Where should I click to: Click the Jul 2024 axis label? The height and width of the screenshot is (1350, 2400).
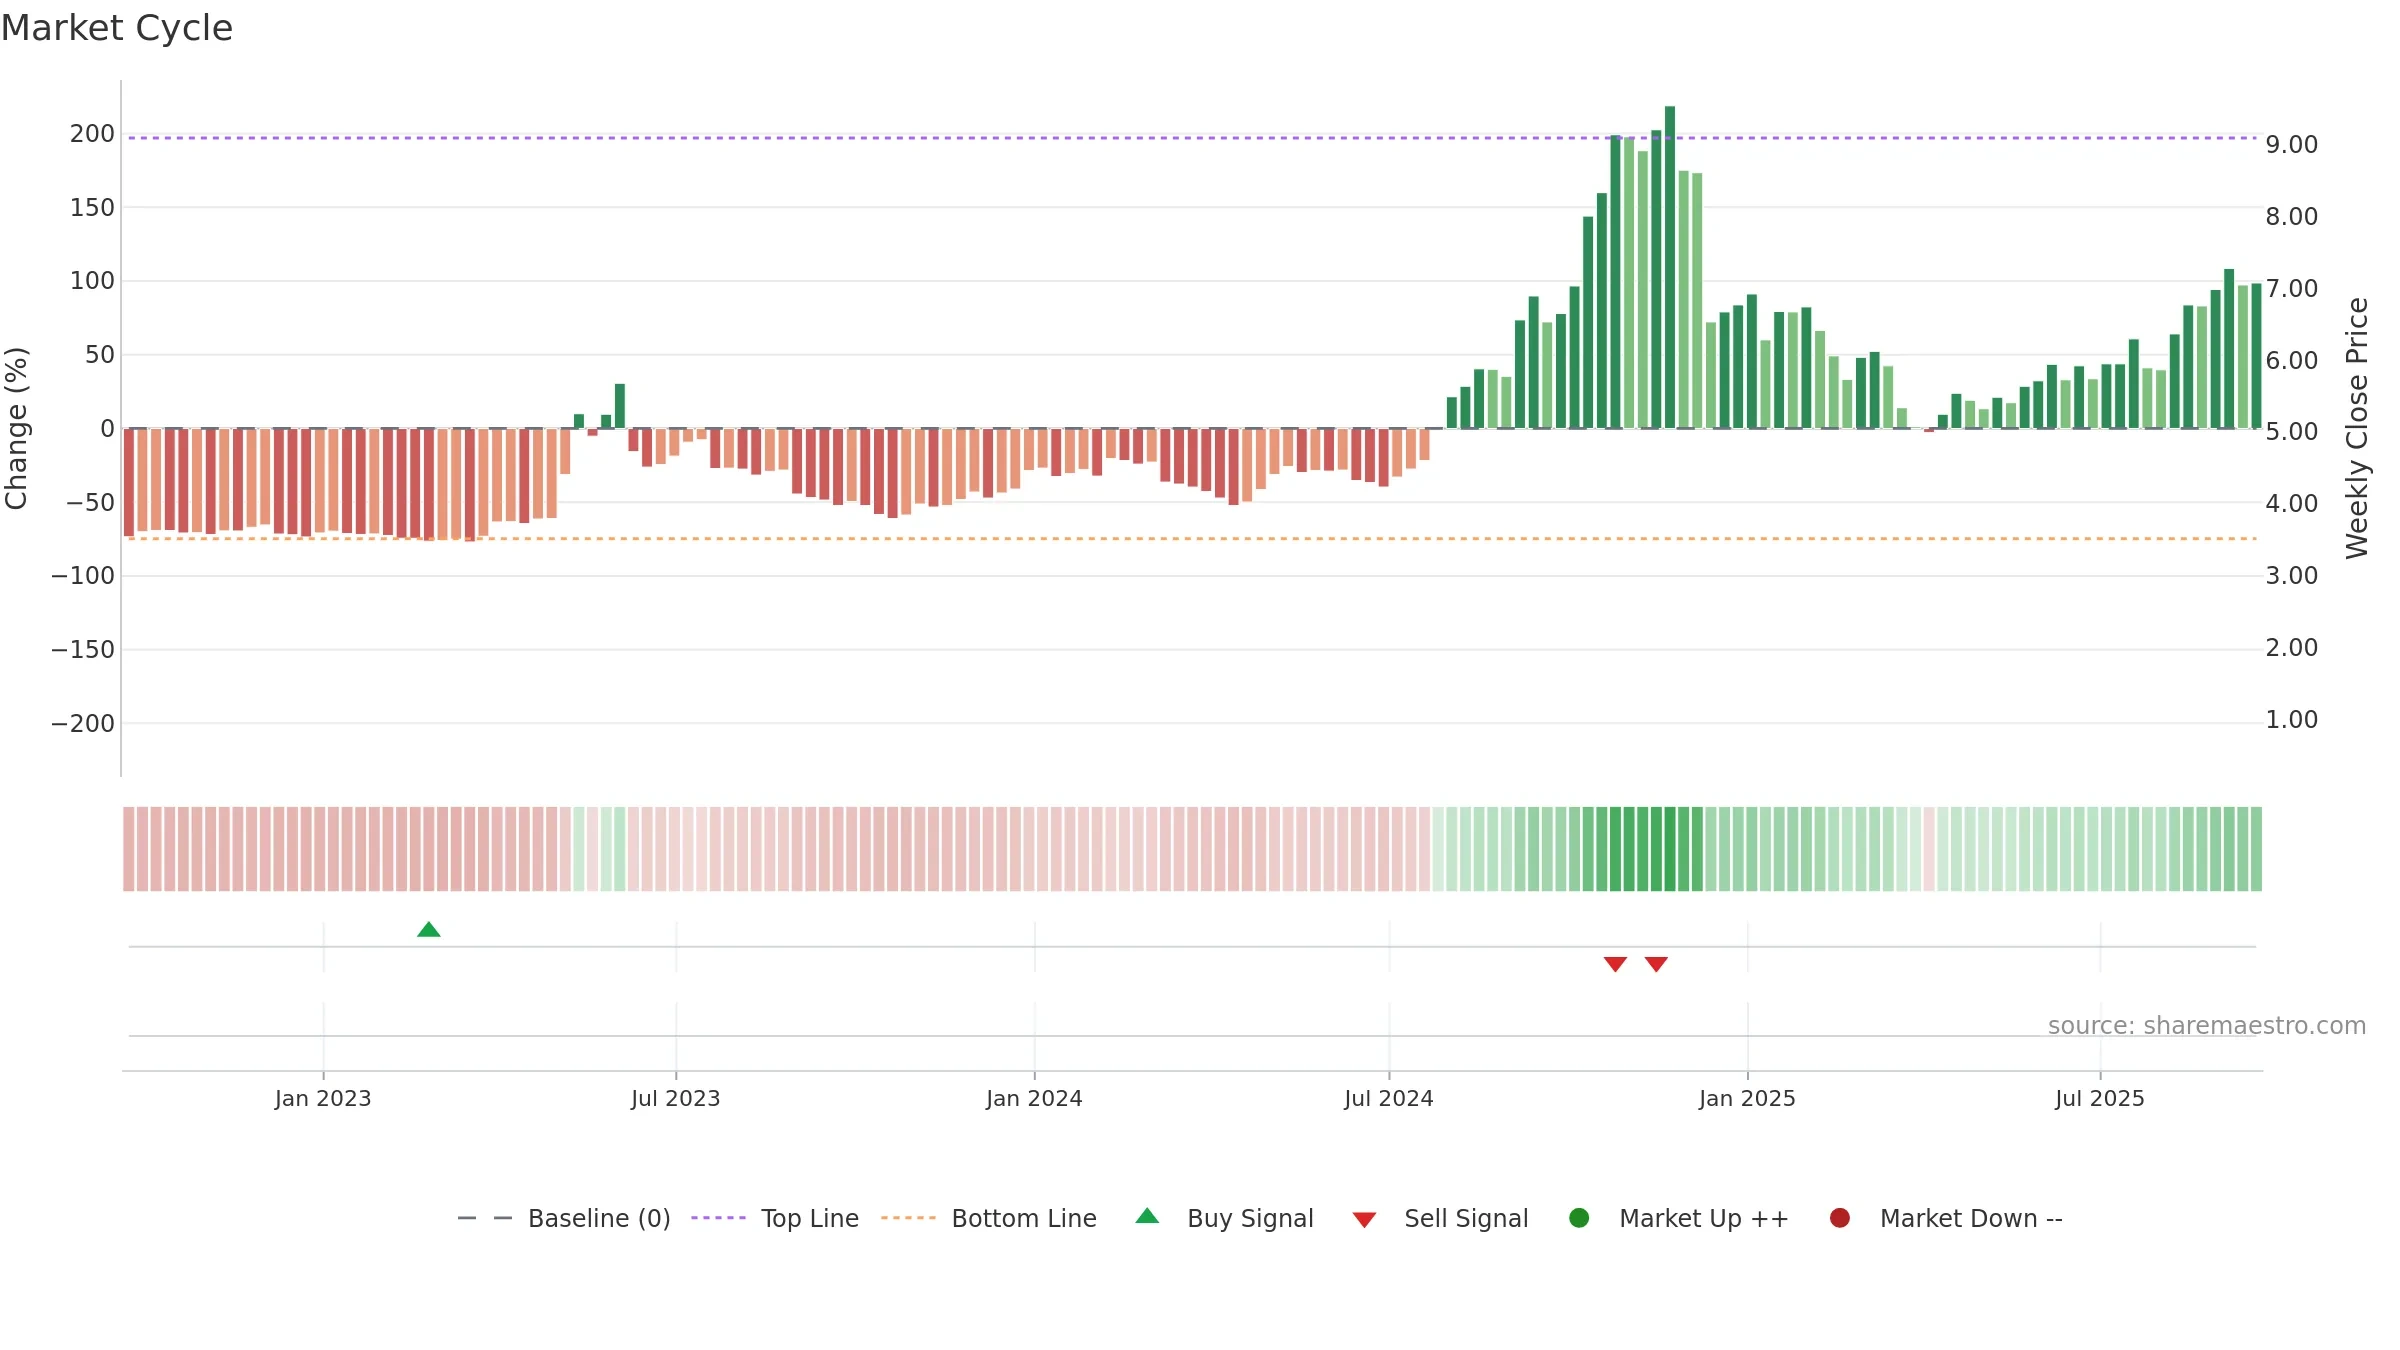click(1389, 1099)
